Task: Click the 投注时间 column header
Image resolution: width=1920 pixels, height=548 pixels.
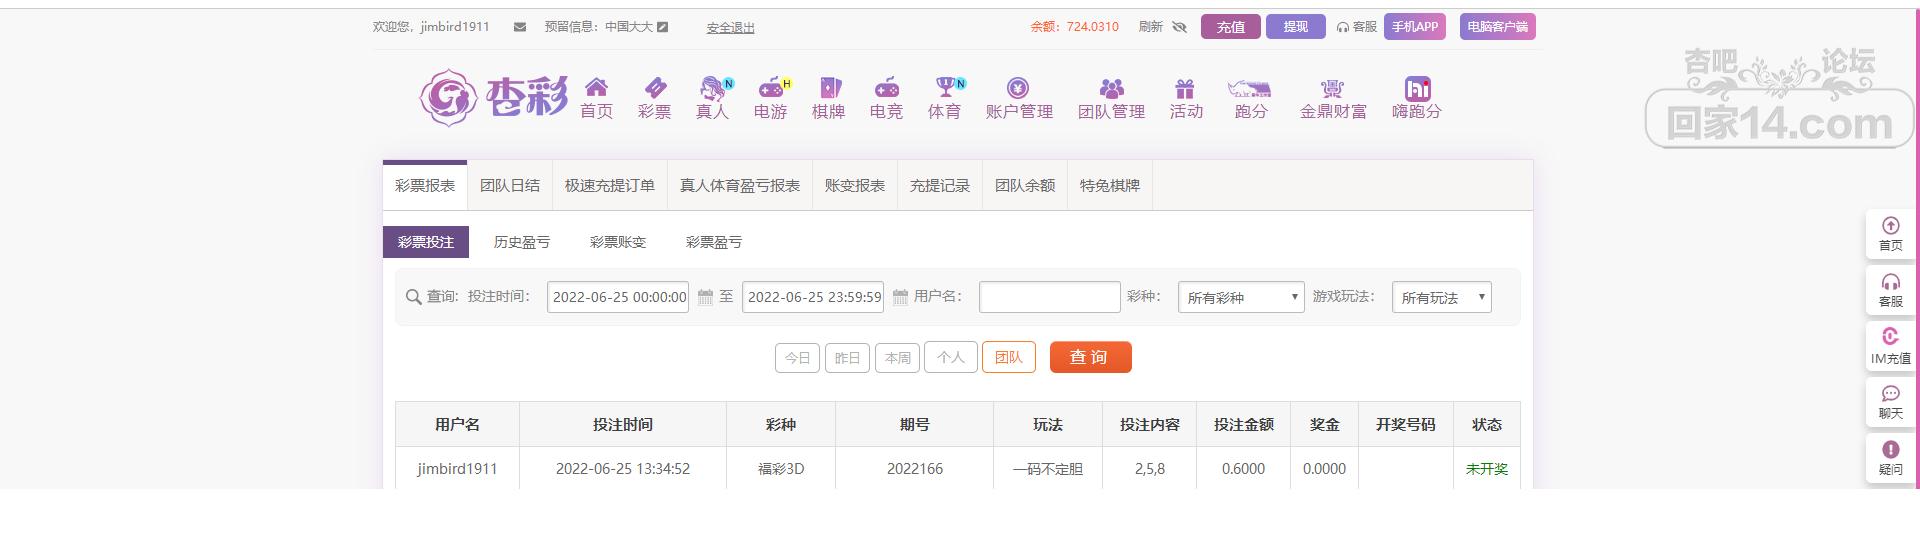Action: click(x=623, y=425)
